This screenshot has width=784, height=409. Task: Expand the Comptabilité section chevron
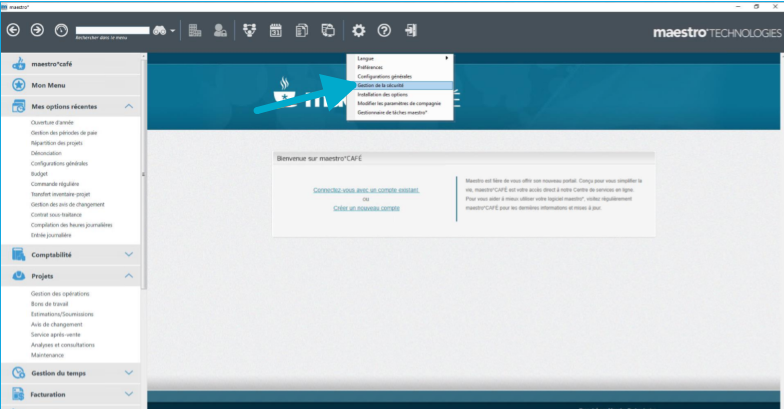[128, 254]
